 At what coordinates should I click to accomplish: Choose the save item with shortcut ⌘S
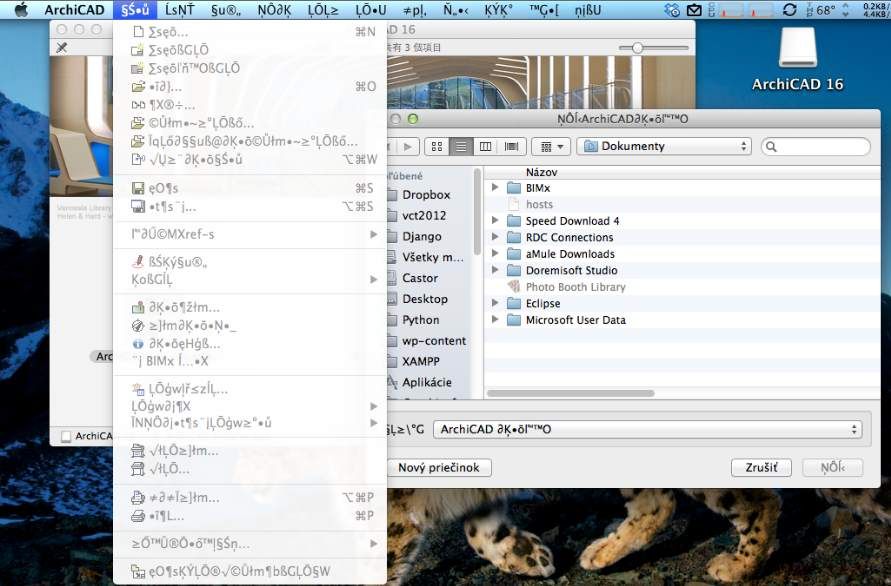(x=250, y=188)
